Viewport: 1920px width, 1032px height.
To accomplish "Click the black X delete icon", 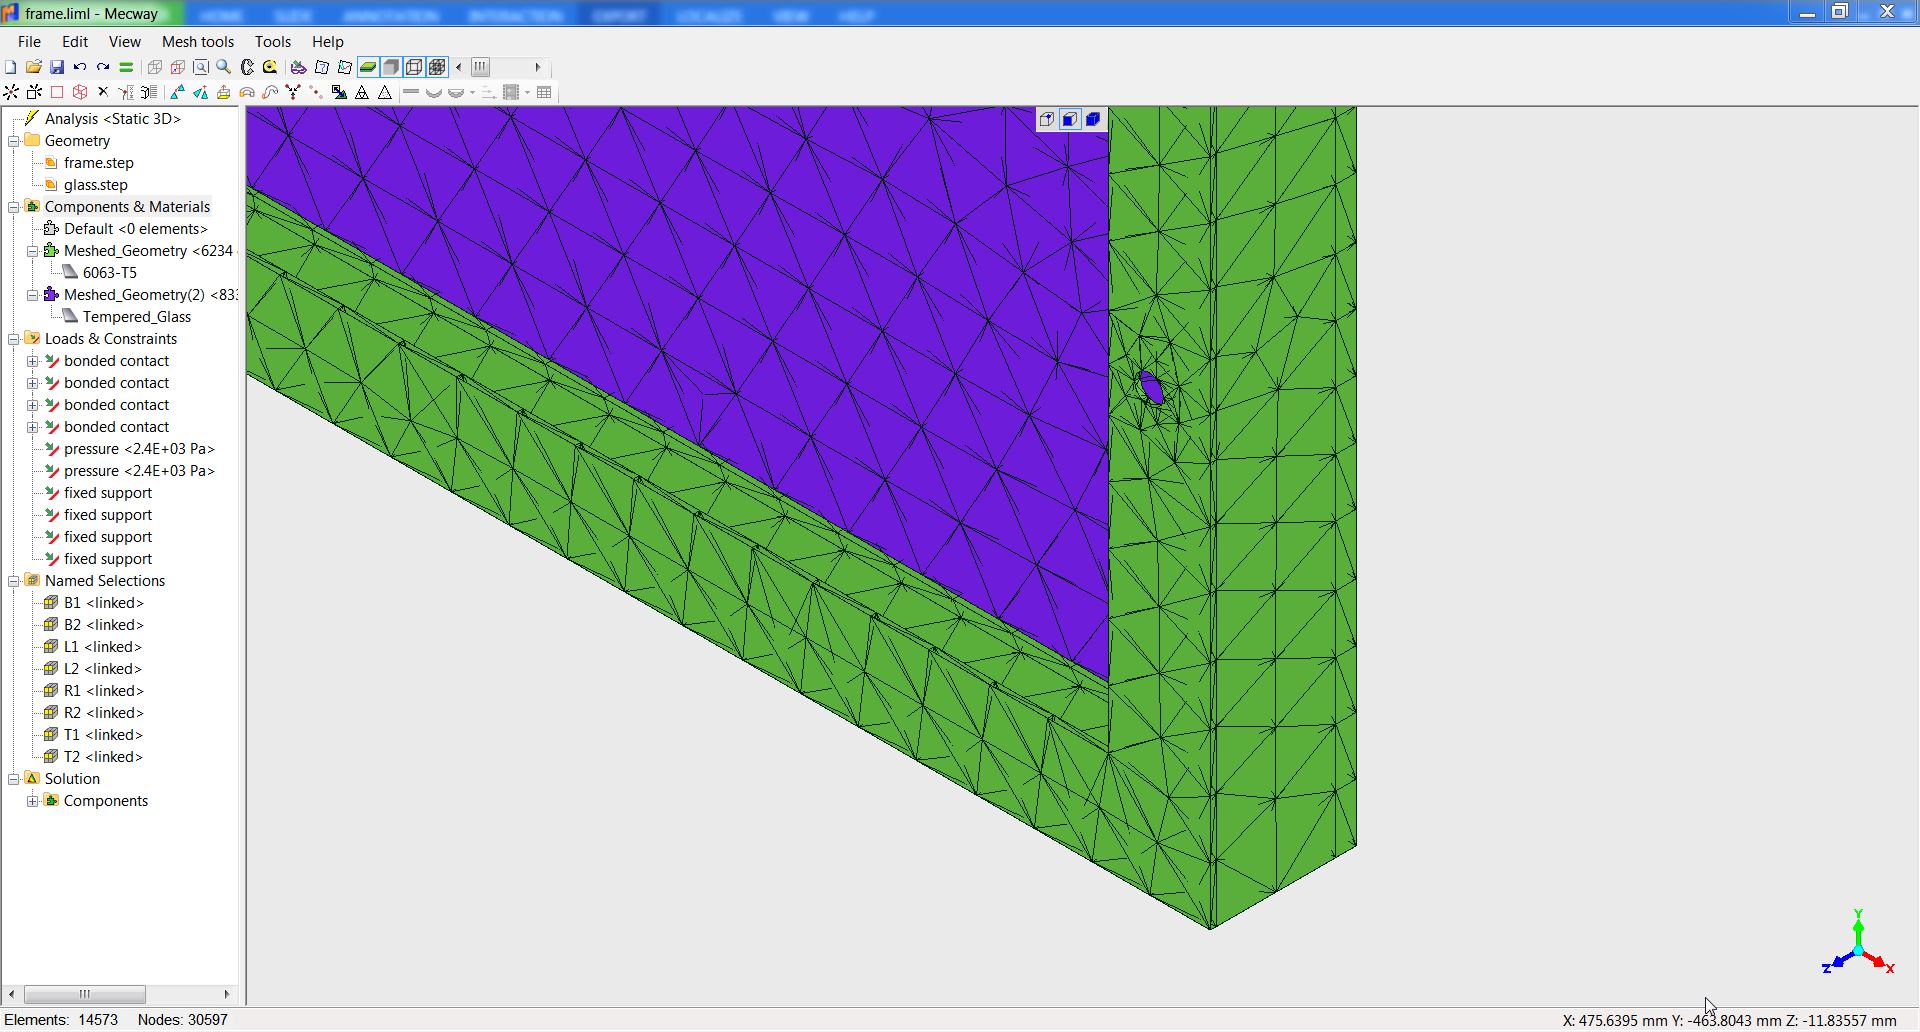I will click(x=103, y=92).
